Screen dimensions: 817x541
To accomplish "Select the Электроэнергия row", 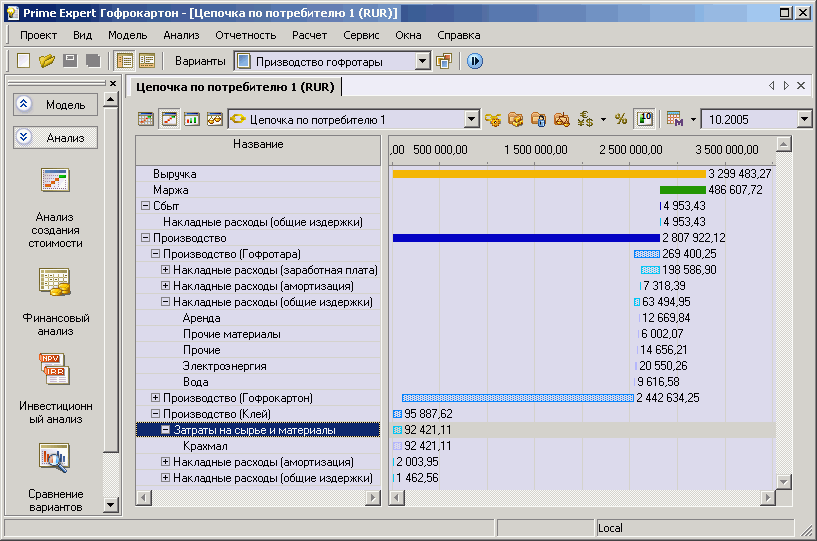I will 258,366.
